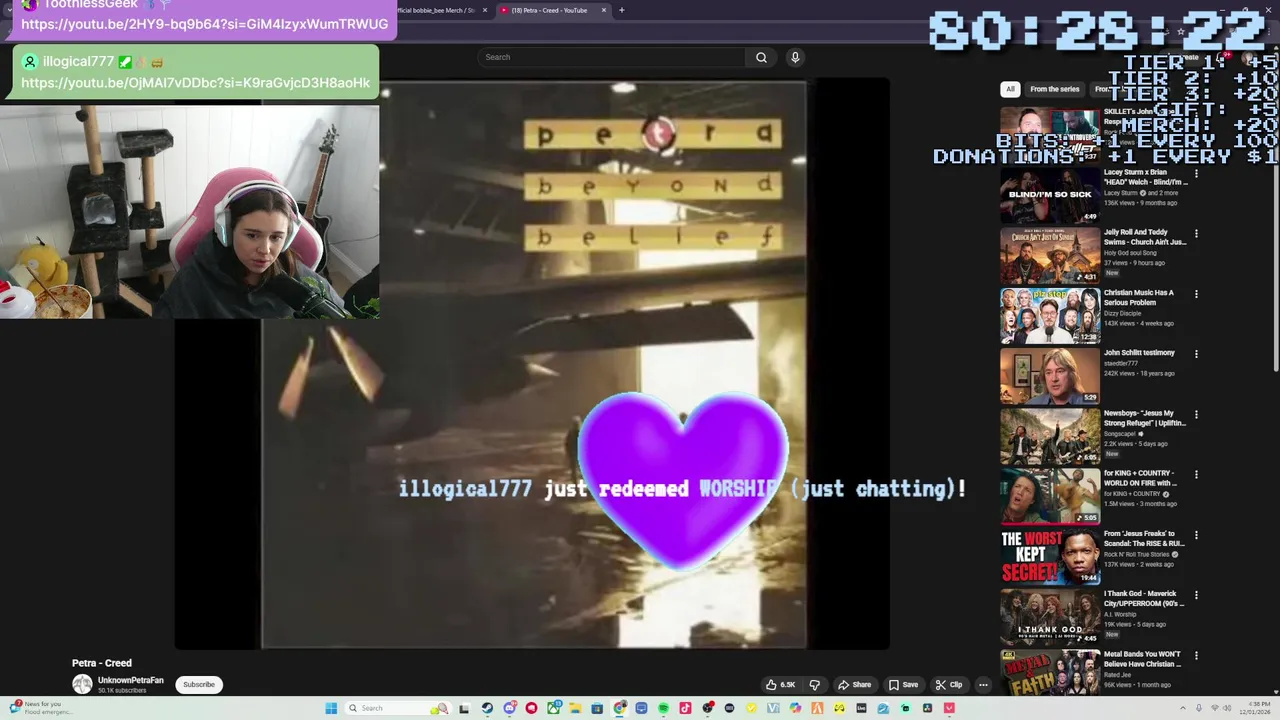The image size is (1280, 720).
Task: Open options menu for Jelly Roll video
Action: (1196, 234)
